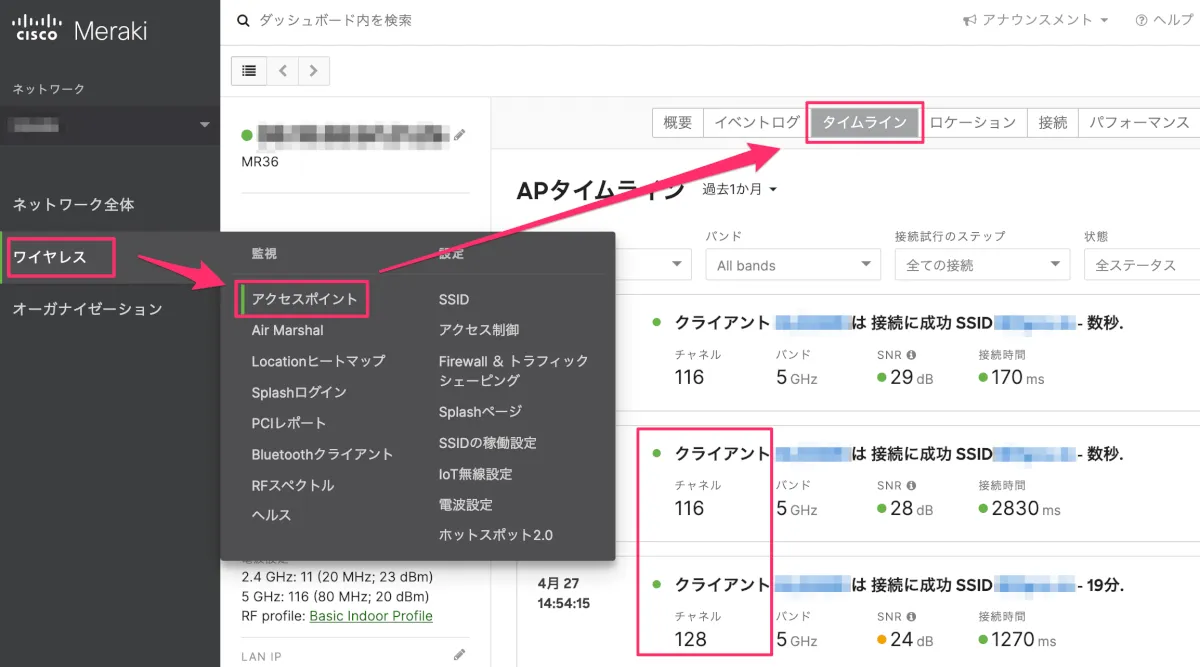
Task: Change the past 1 month time range
Action: tap(739, 189)
